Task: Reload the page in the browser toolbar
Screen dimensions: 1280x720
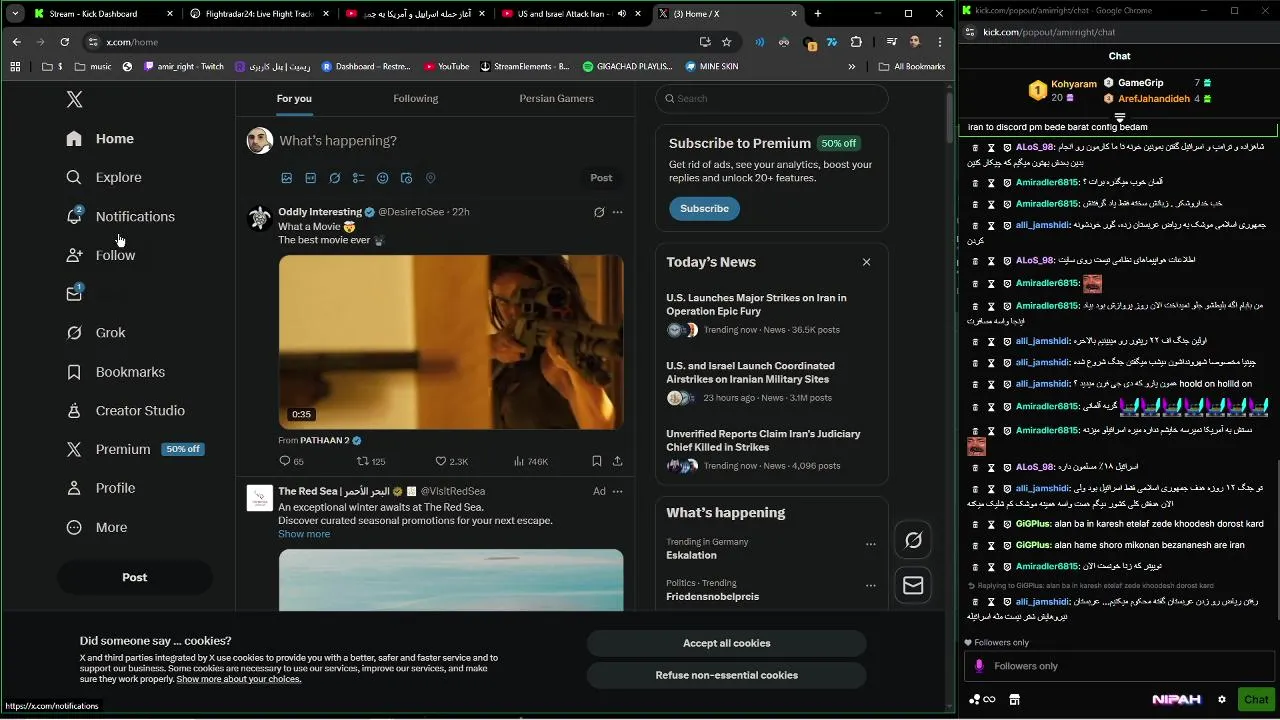Action: point(65,42)
